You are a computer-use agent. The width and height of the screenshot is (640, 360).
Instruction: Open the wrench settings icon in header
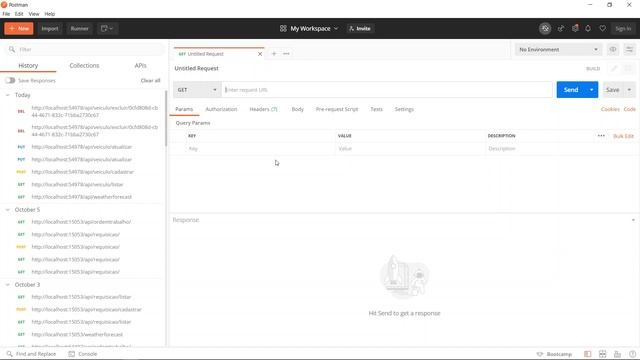(575, 29)
